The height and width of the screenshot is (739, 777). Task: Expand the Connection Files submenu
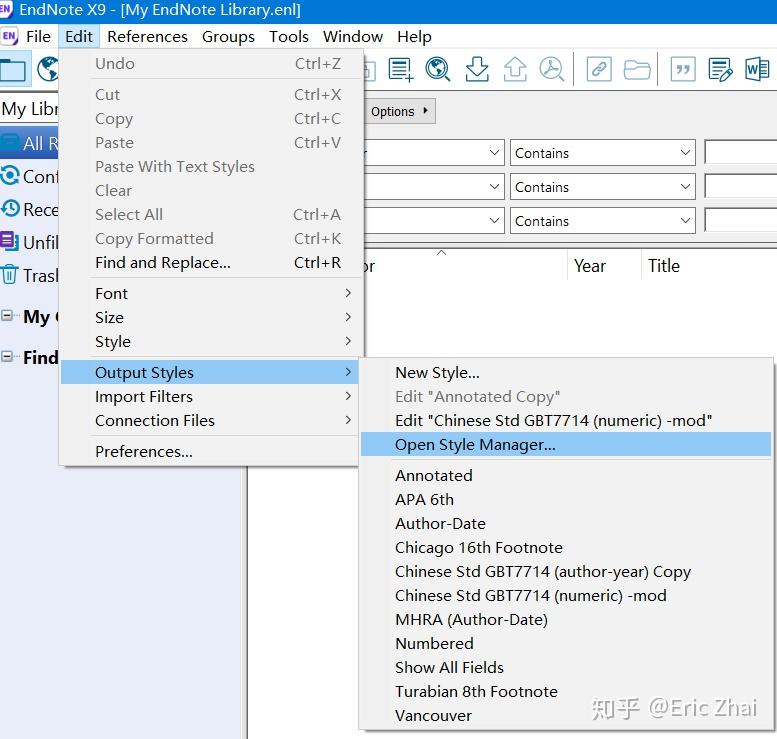[212, 420]
